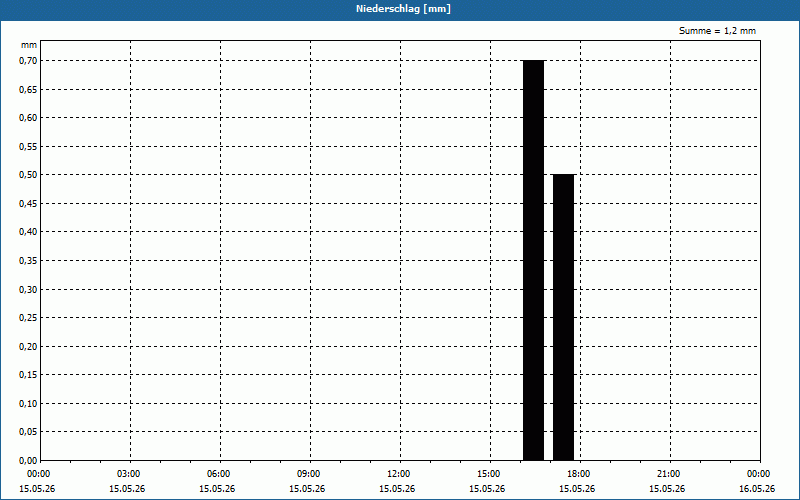
Task: Click the 0,60 y-axis value
Action: [x=28, y=118]
